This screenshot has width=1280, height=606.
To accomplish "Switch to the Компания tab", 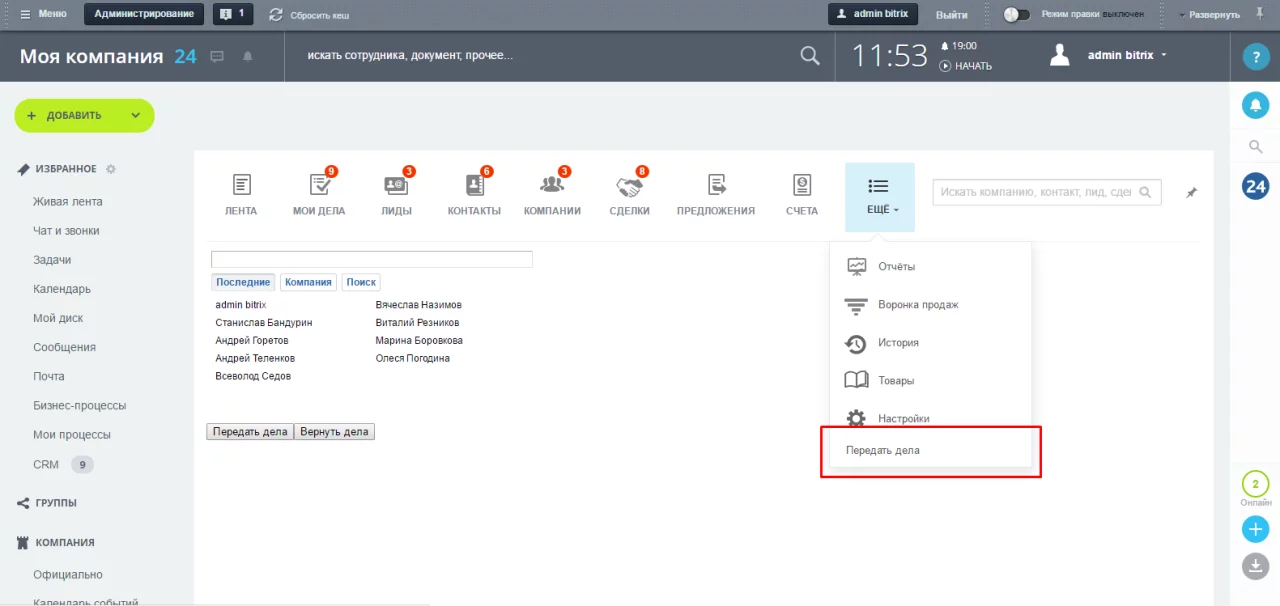I will click(x=308, y=282).
